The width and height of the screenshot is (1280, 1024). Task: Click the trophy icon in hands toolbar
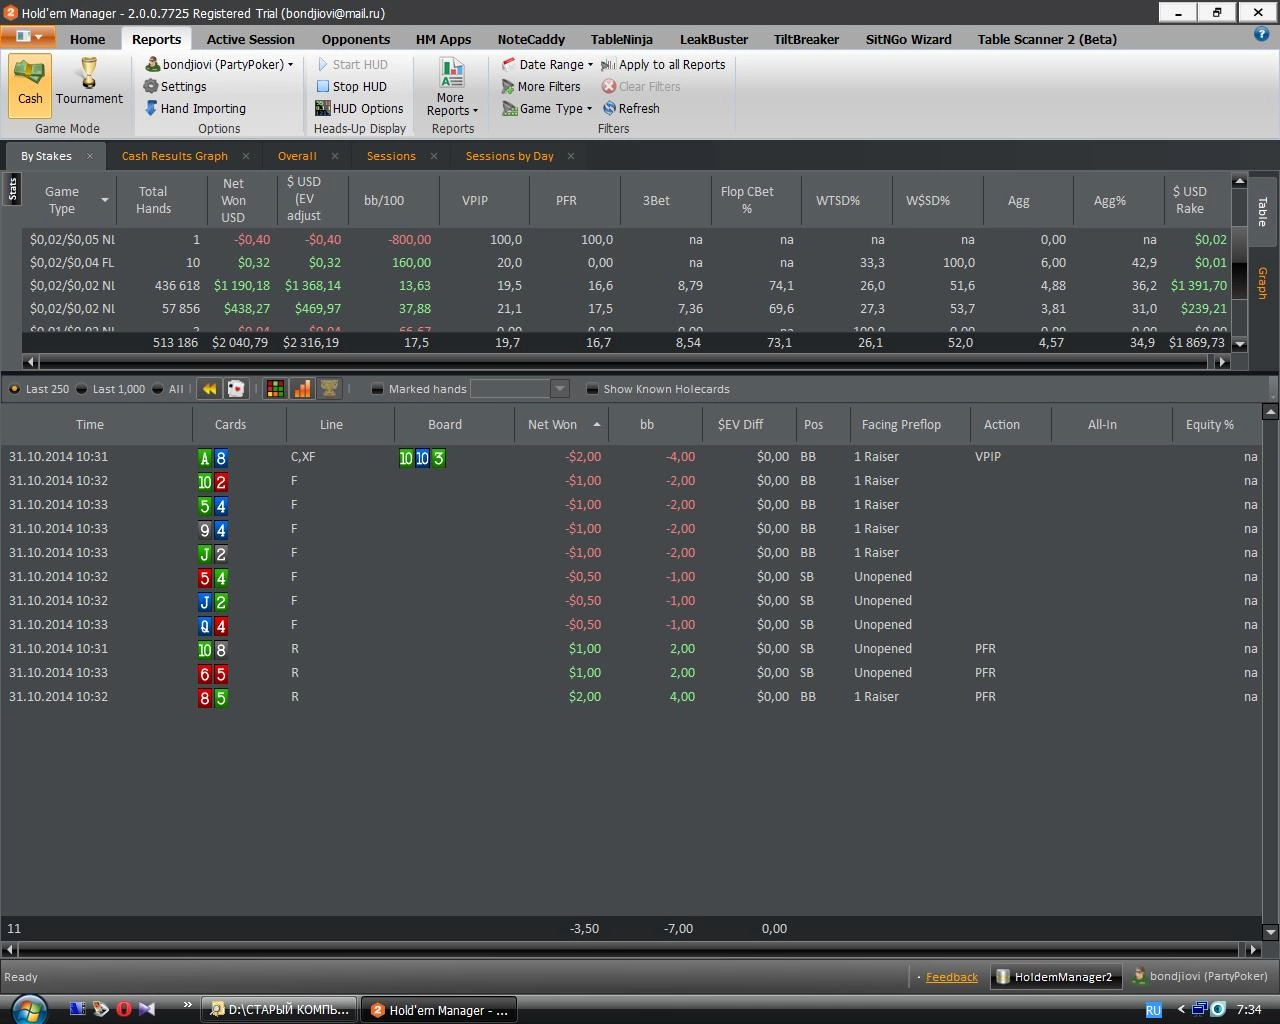tap(329, 389)
